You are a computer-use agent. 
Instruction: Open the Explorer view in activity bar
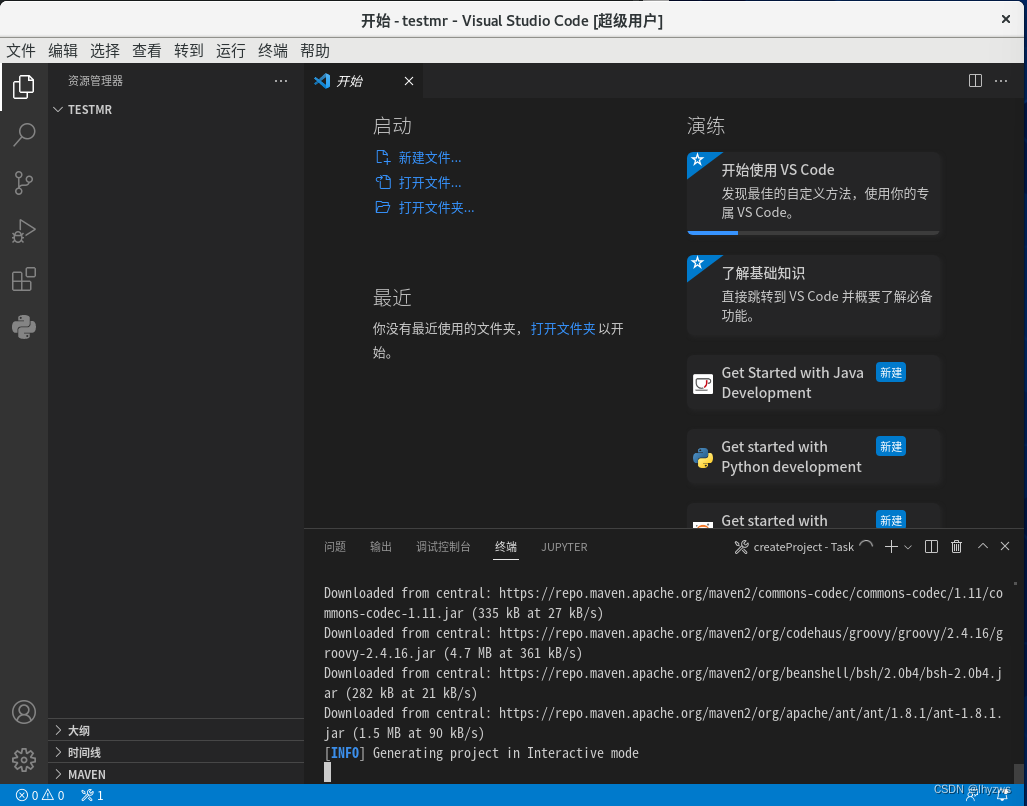[x=24, y=86]
